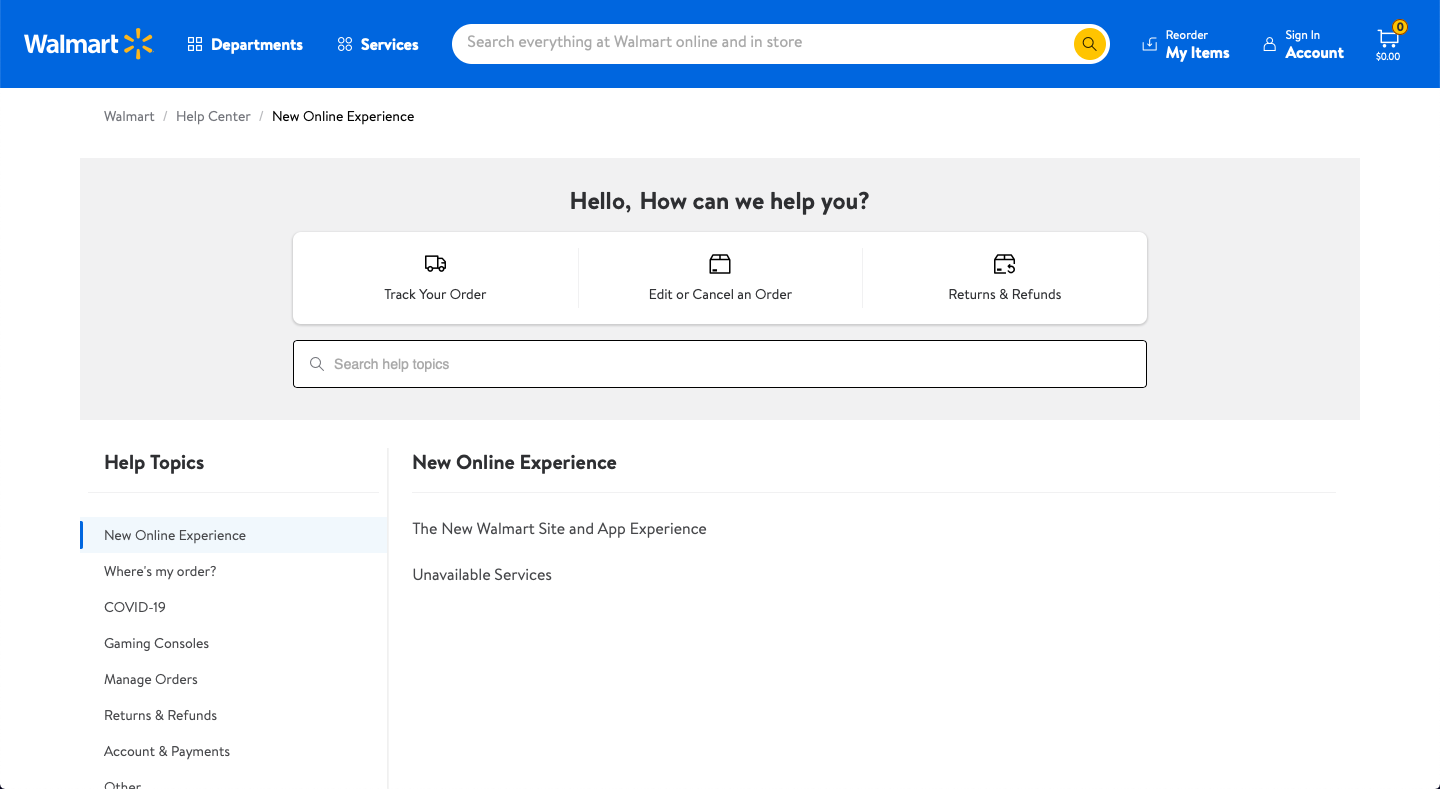Open the Services menu

tap(378, 44)
